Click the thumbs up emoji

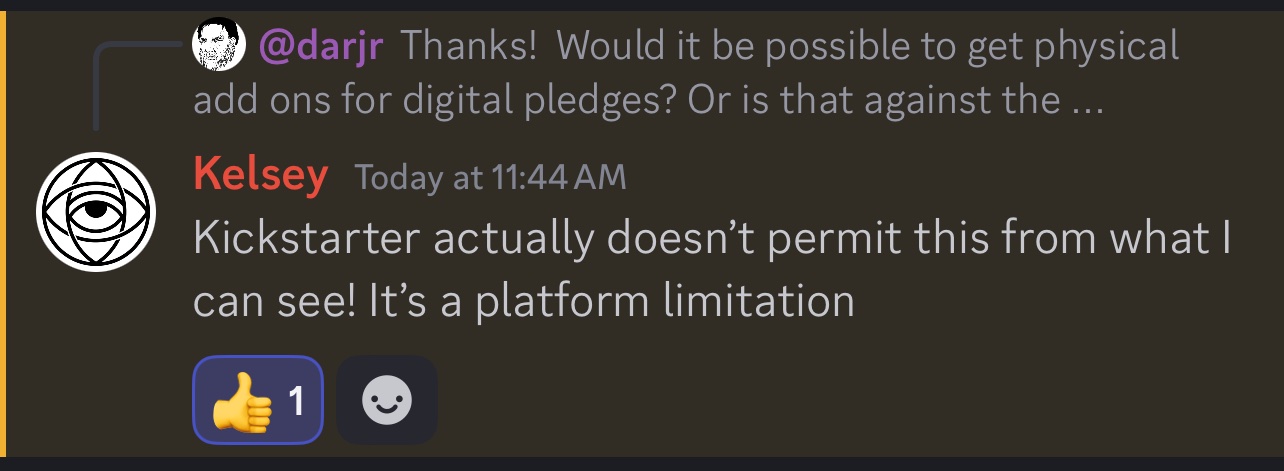click(x=240, y=401)
